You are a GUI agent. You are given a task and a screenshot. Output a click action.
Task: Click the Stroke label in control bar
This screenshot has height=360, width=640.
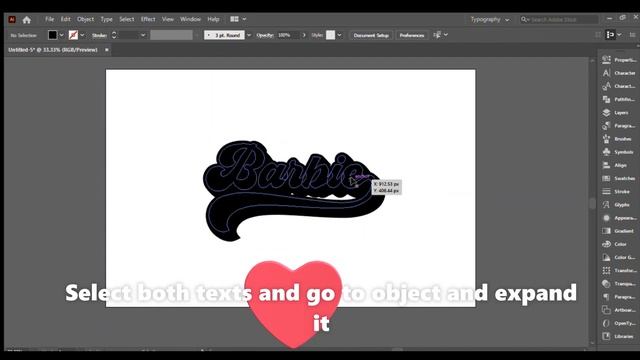tap(99, 36)
